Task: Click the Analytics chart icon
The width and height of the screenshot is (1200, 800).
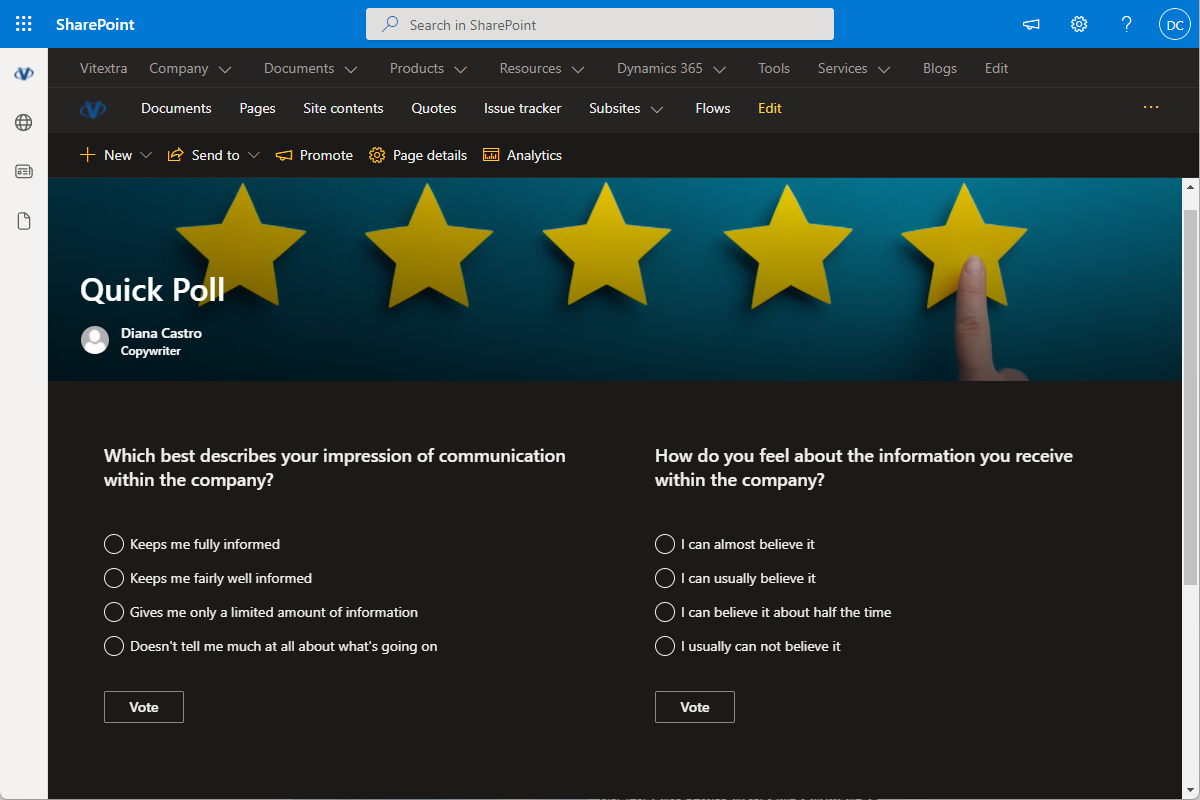Action: [x=491, y=155]
